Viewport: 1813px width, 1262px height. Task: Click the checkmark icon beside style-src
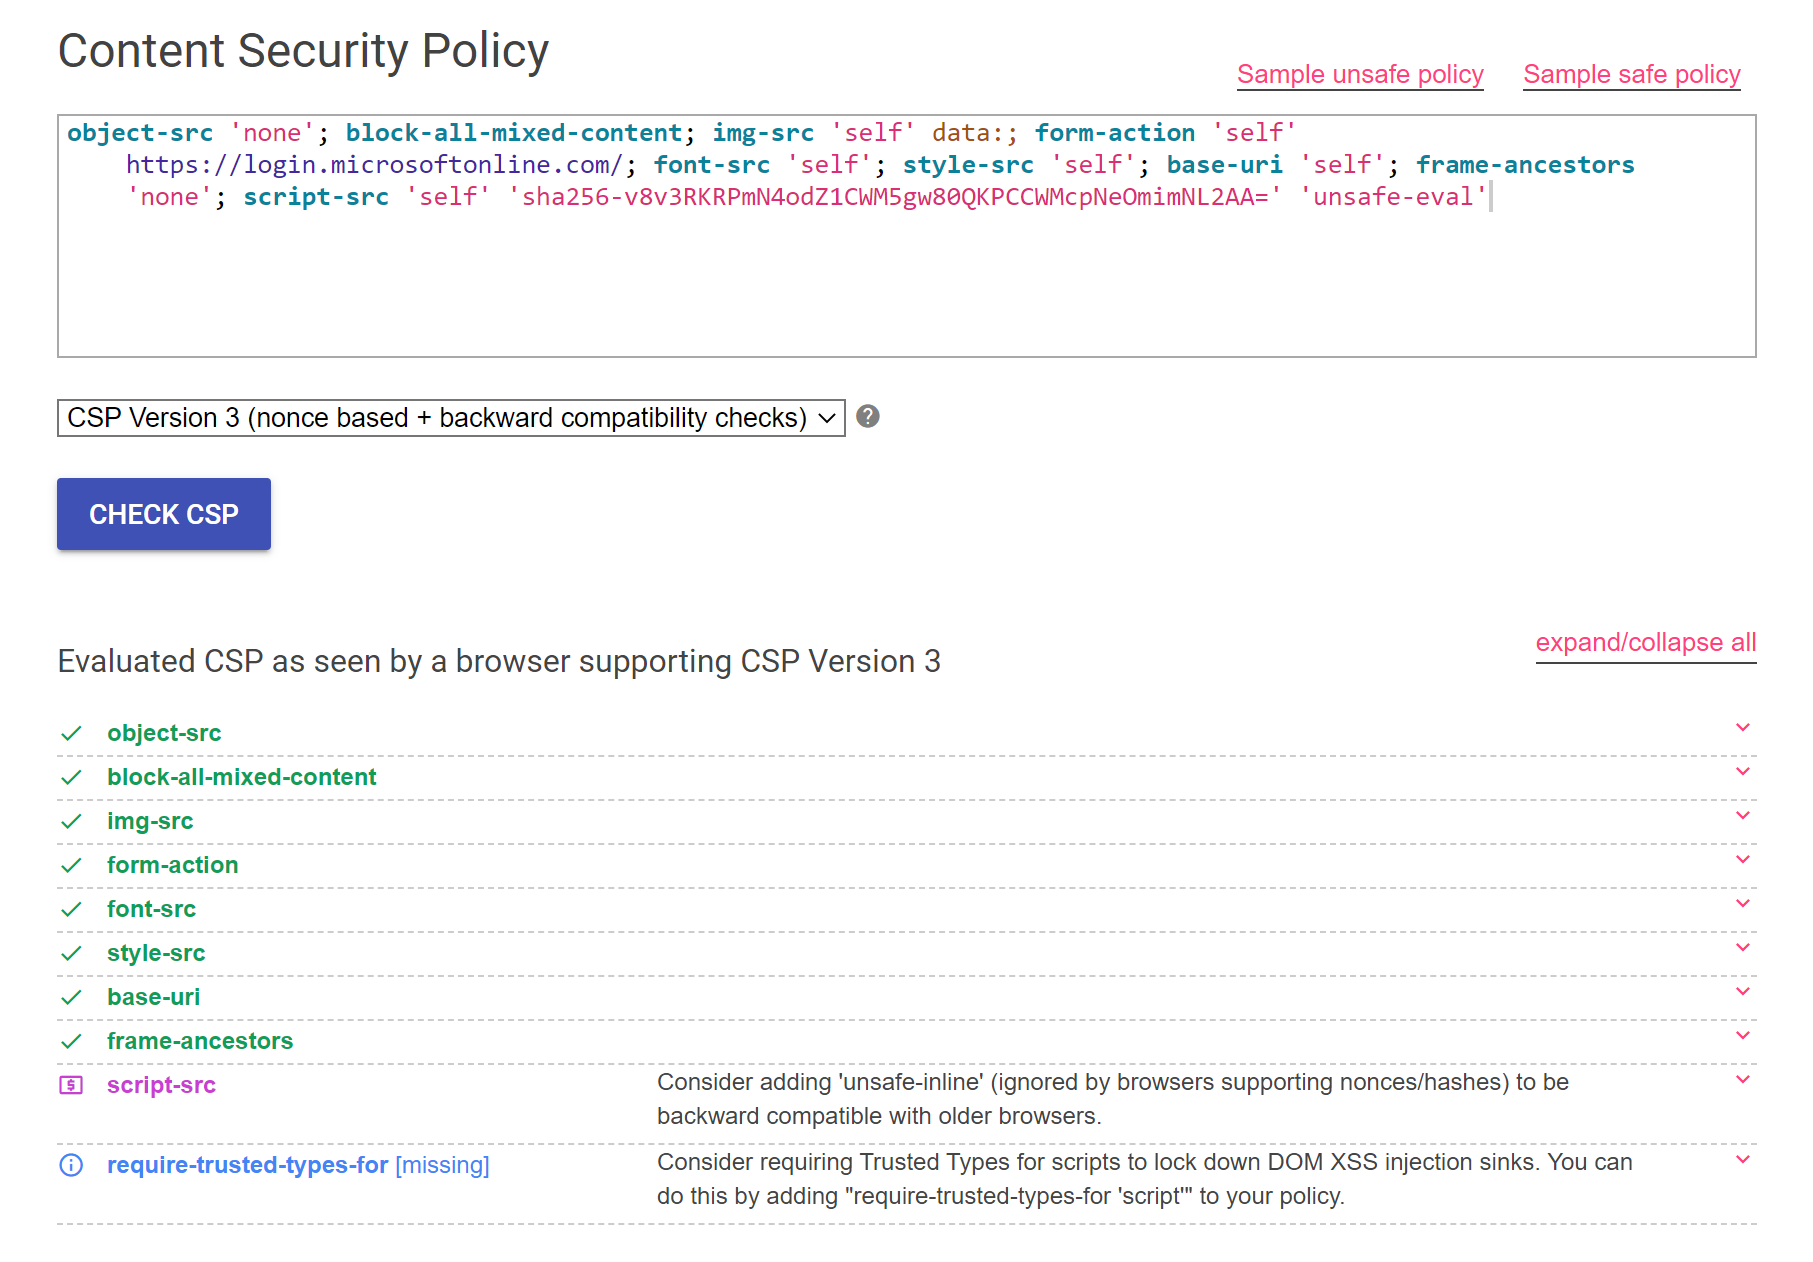tap(71, 953)
